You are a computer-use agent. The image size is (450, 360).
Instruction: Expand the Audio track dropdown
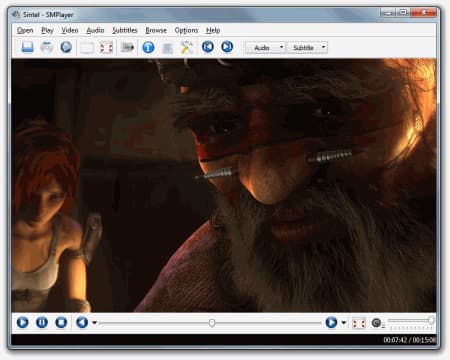tap(266, 48)
